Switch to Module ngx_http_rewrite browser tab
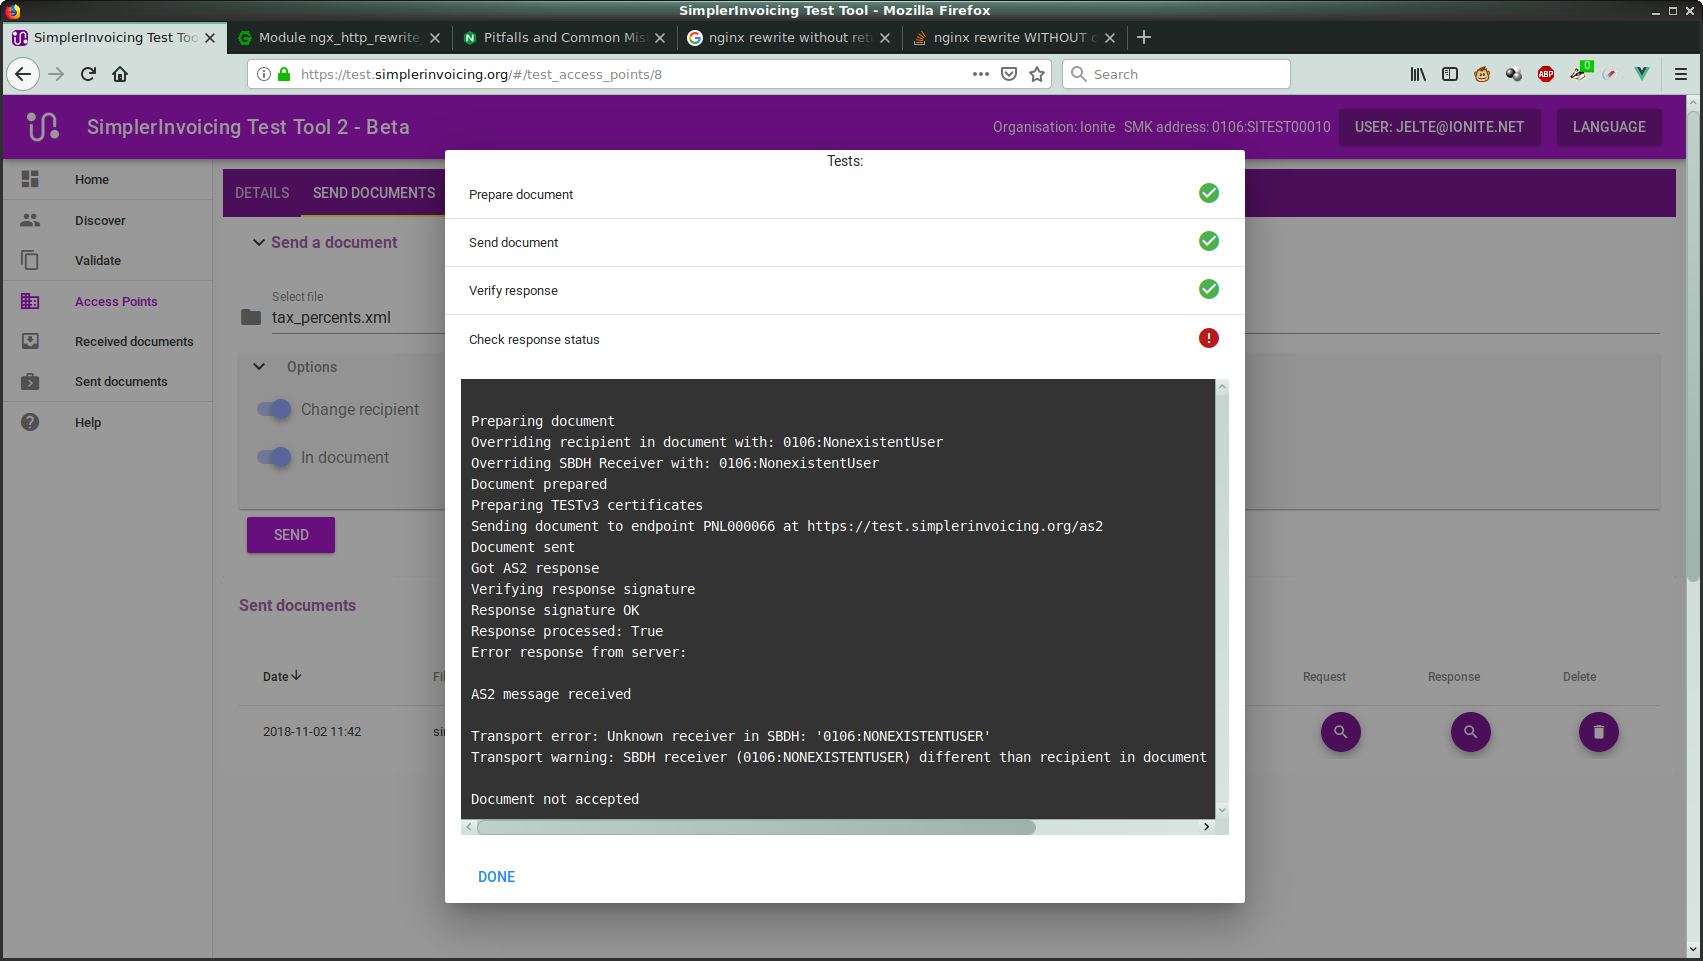This screenshot has height=961, width=1703. pyautogui.click(x=339, y=38)
